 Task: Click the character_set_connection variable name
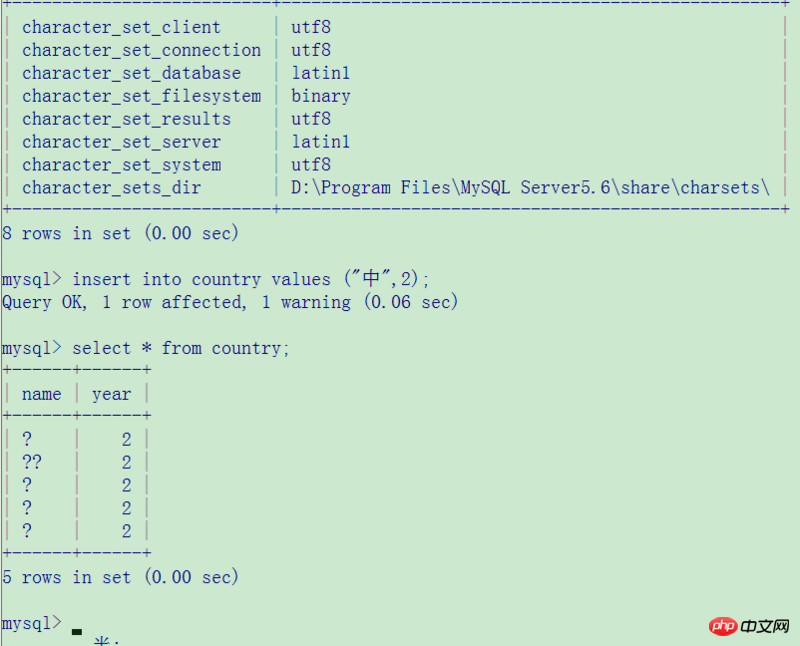coord(141,50)
